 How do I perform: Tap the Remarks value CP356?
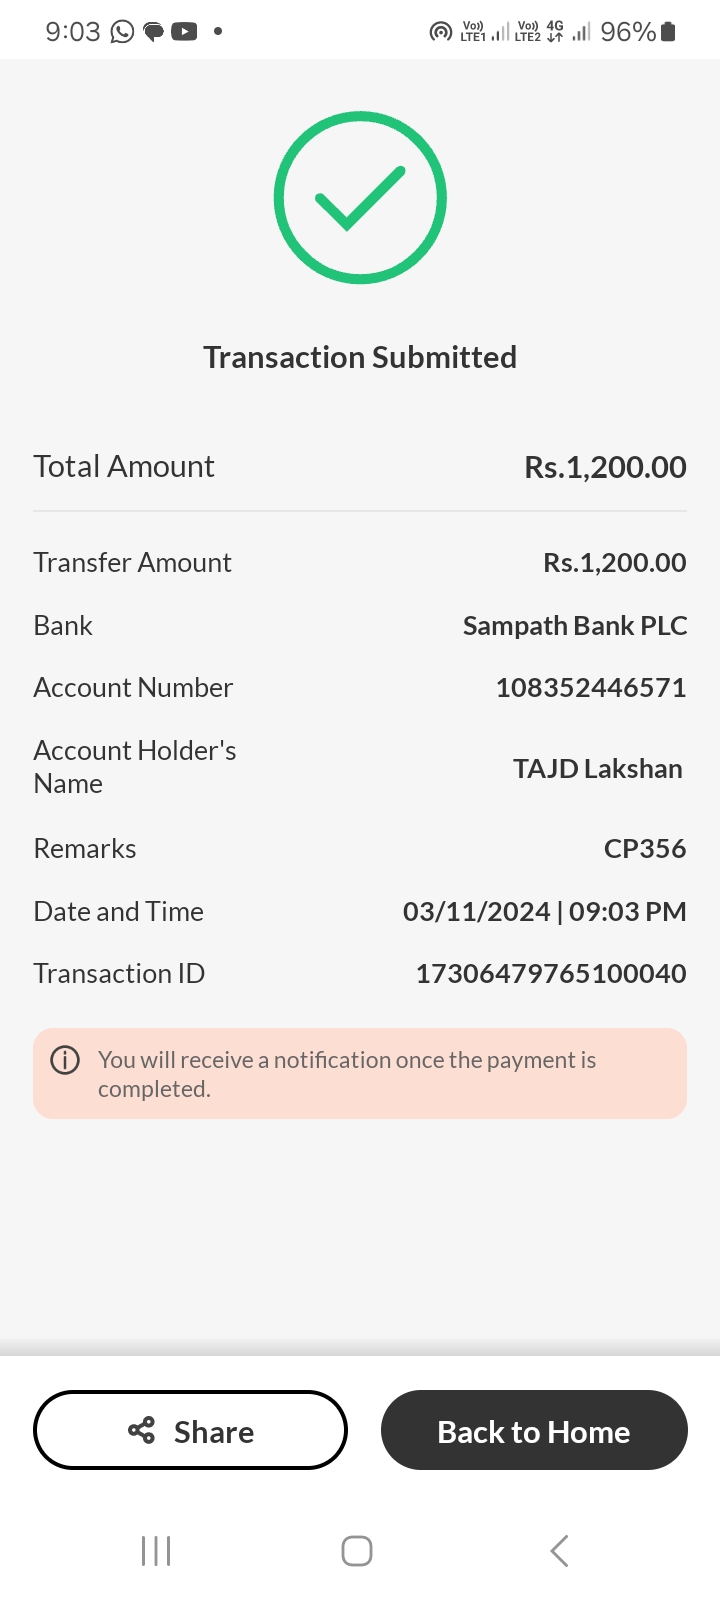point(645,849)
